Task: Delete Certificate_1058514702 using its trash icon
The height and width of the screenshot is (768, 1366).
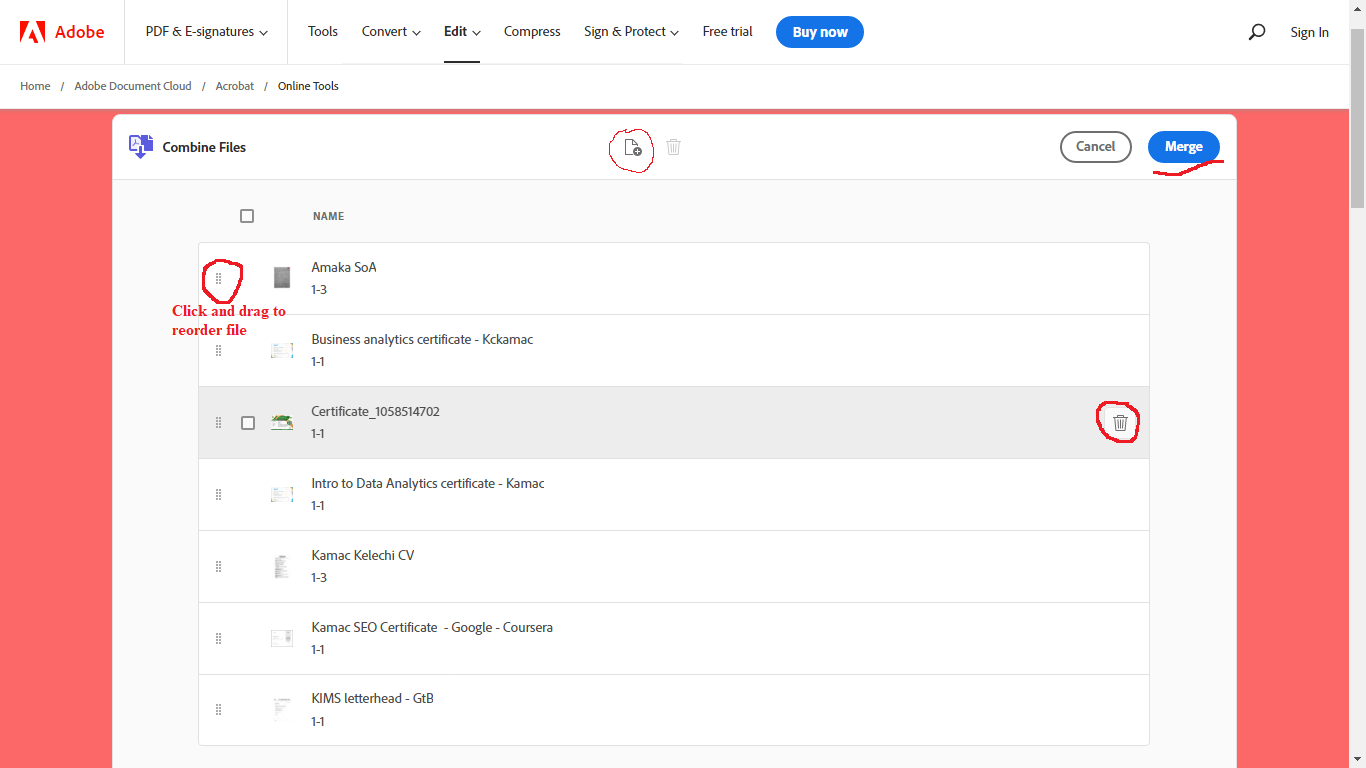Action: point(1118,422)
